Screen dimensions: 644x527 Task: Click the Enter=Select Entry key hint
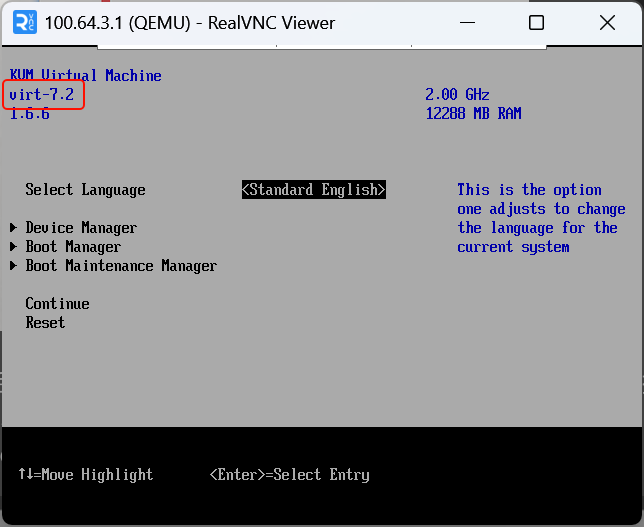tap(289, 475)
